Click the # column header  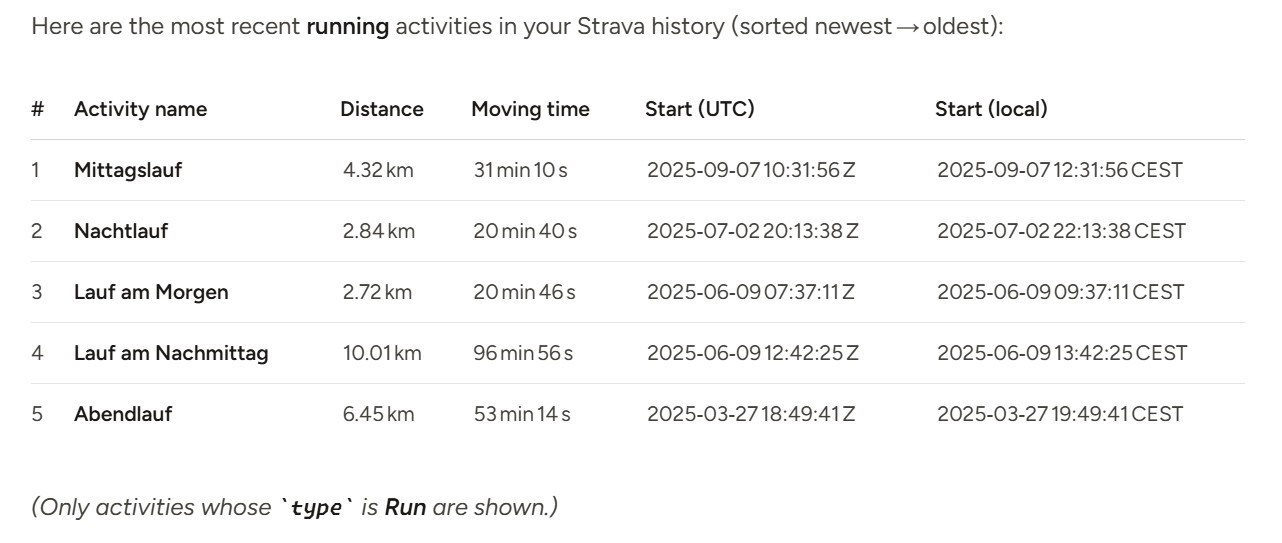[37, 109]
